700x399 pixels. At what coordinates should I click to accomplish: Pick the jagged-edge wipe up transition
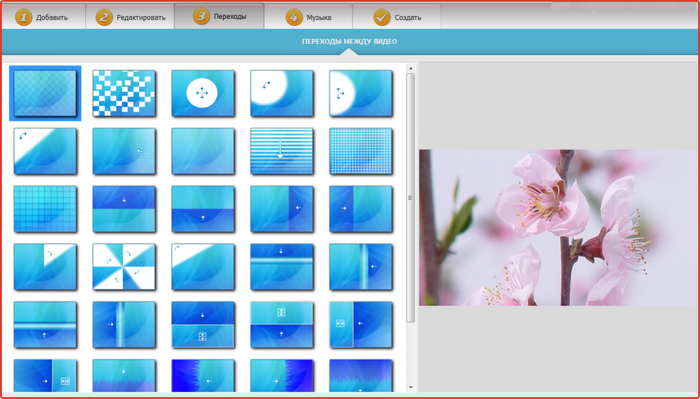tap(361, 376)
